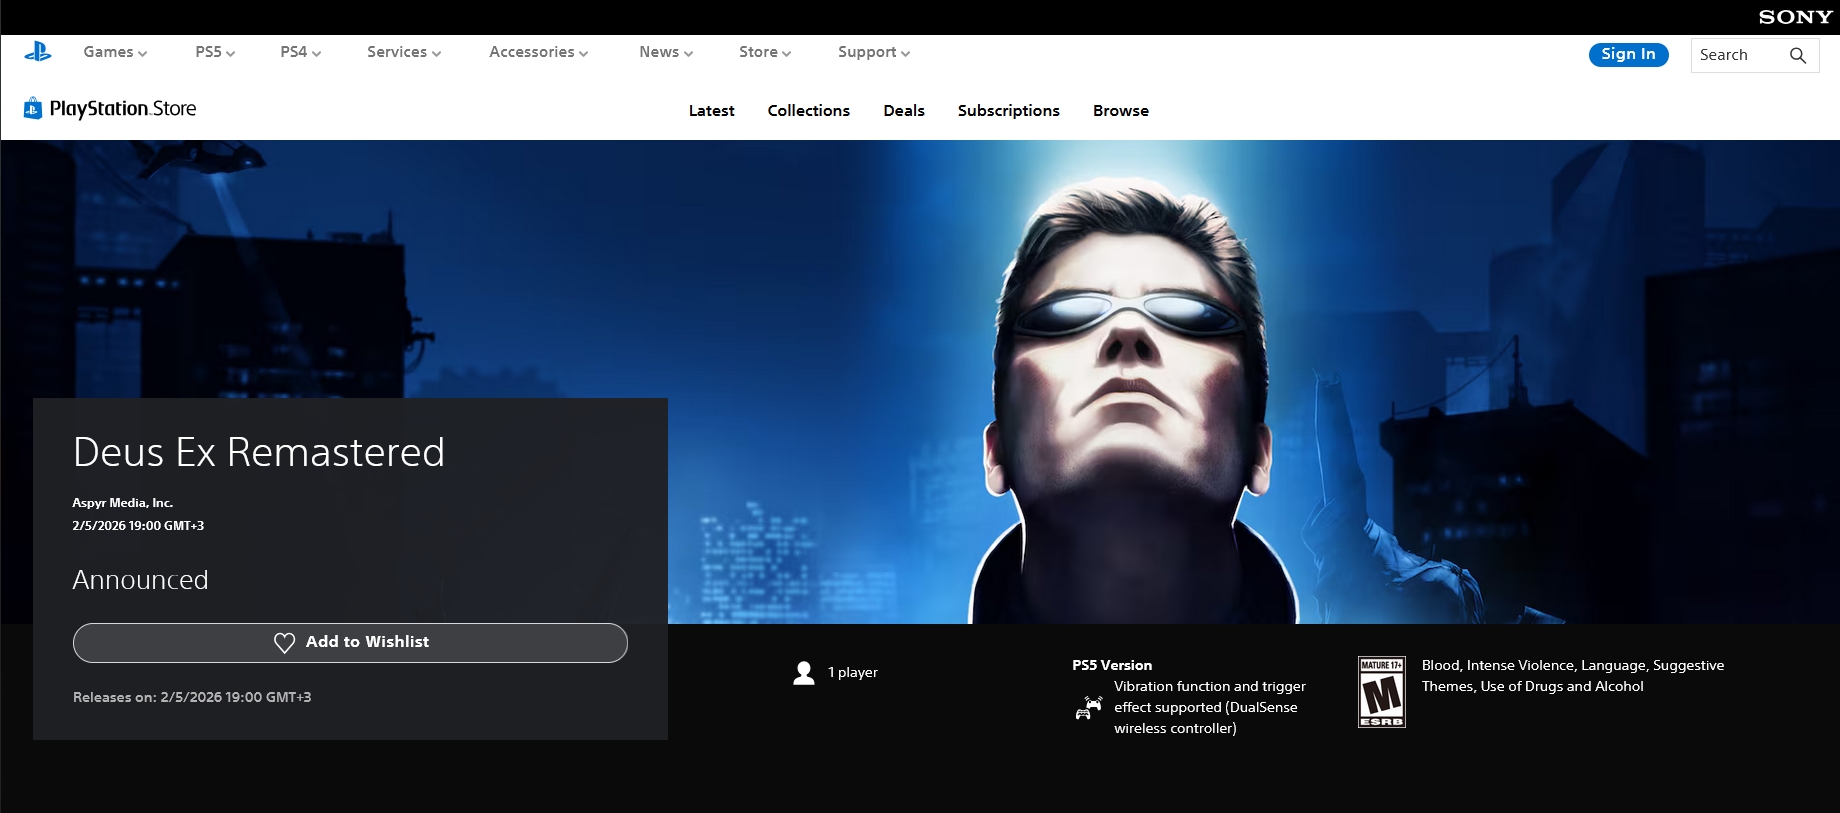1840x813 pixels.
Task: Expand the Store dropdown menu
Action: tap(765, 52)
